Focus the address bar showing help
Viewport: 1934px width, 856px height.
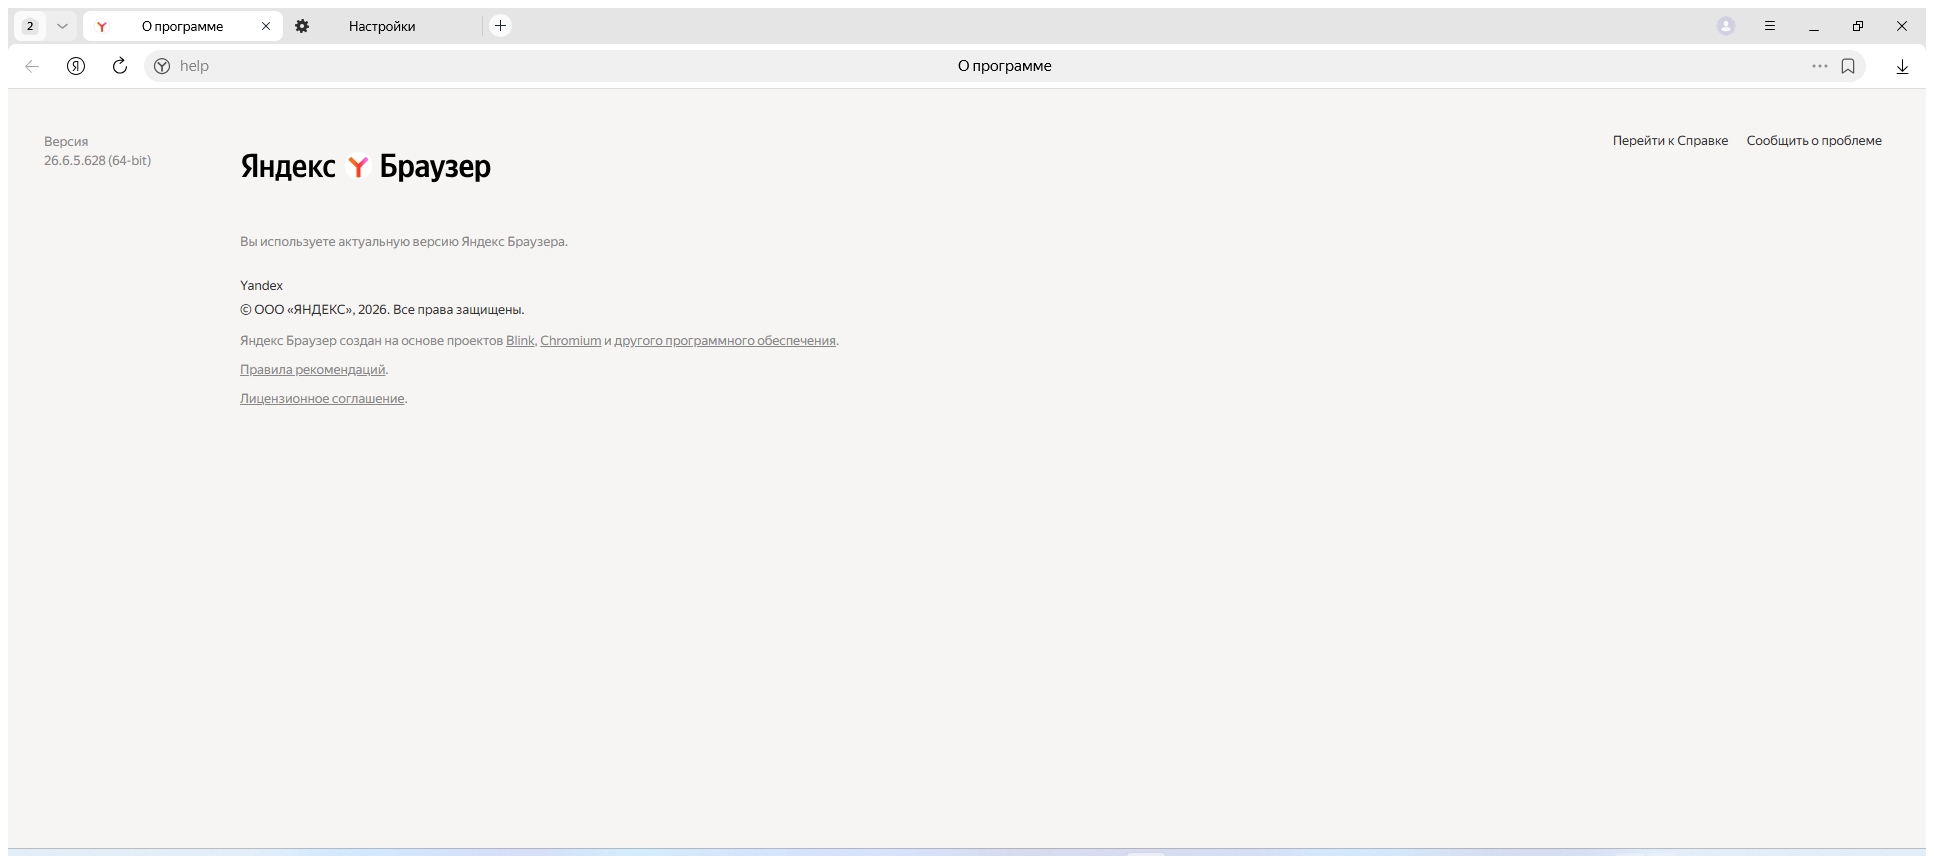1005,66
